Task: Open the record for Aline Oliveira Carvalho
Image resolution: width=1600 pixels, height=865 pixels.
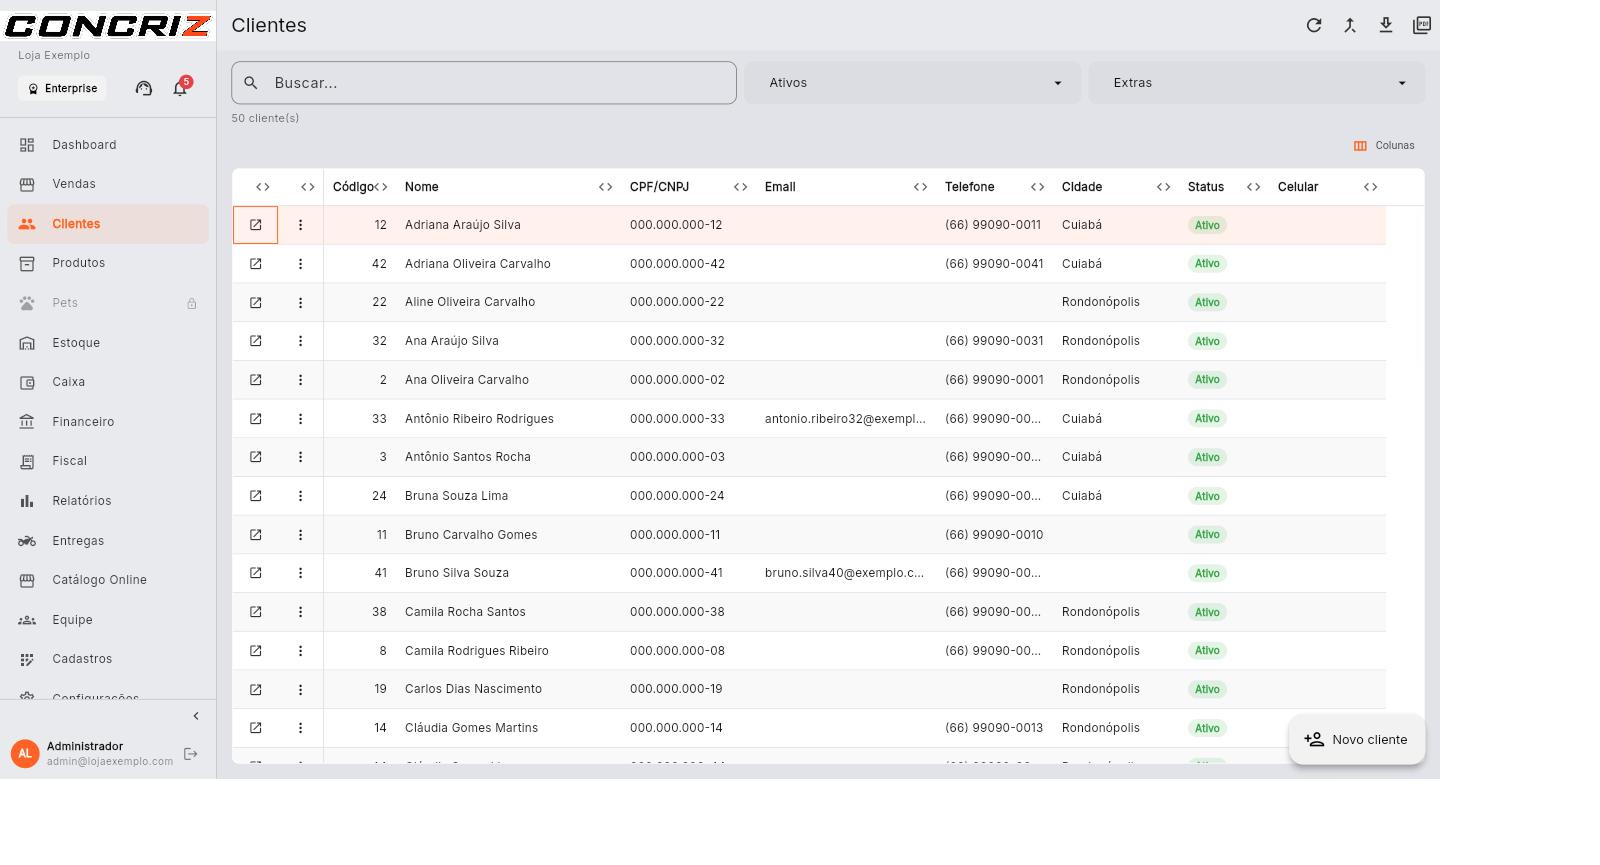Action: click(255, 302)
